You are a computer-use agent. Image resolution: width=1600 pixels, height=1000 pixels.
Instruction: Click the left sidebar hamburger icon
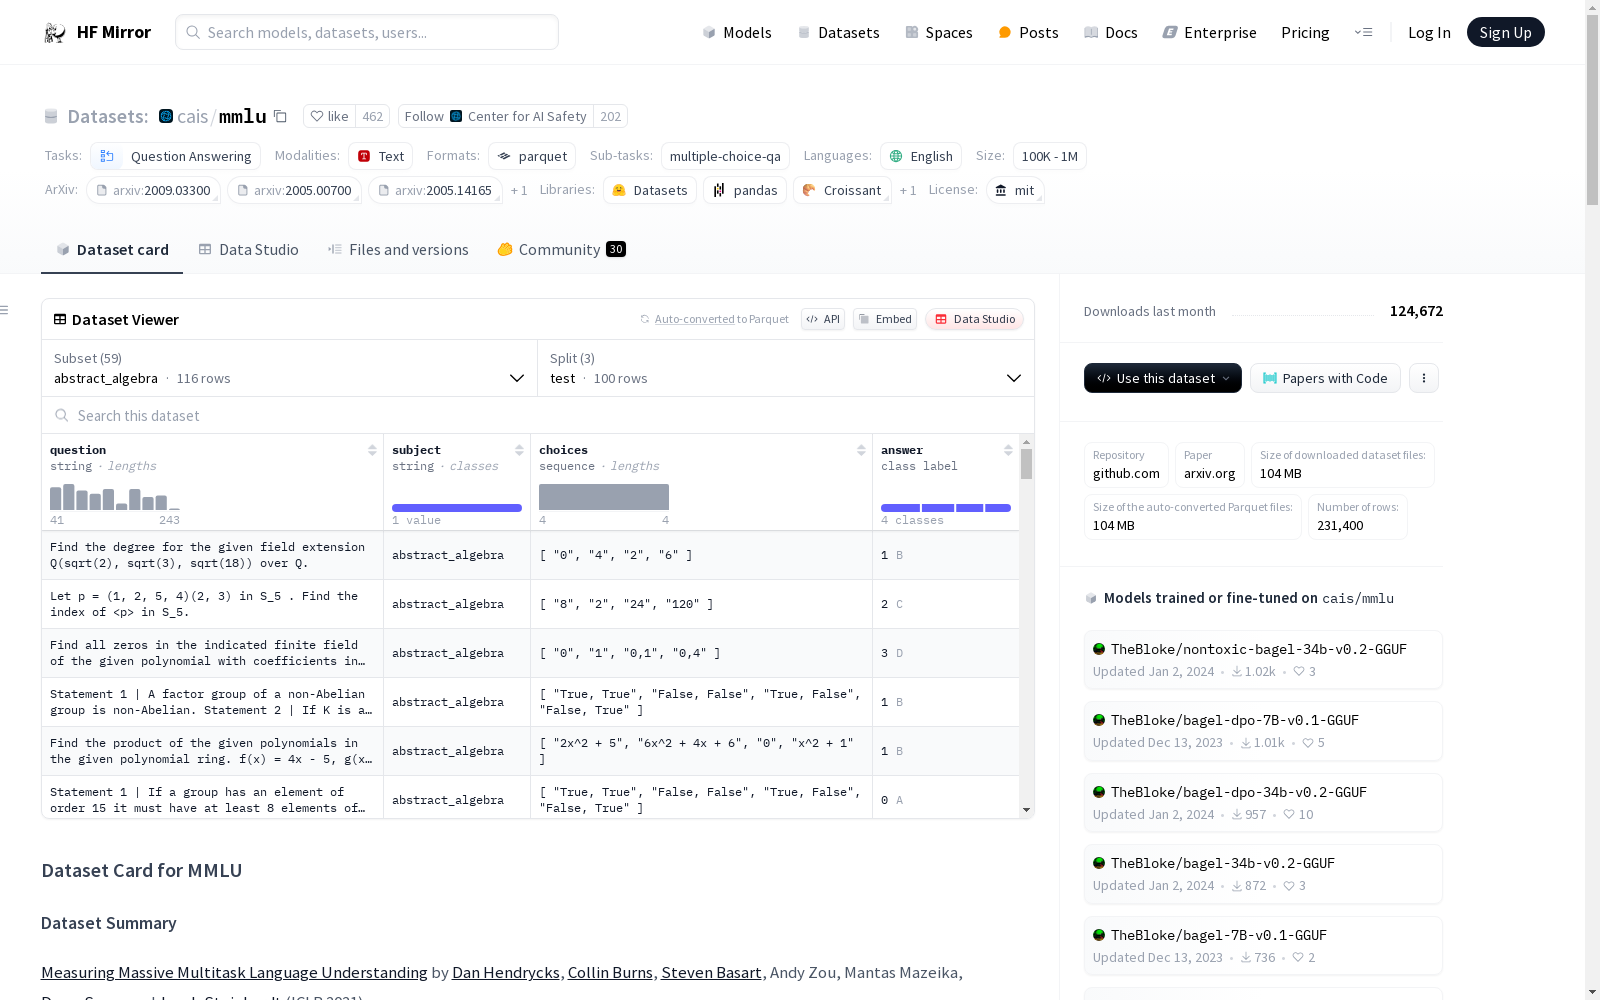tap(4, 310)
